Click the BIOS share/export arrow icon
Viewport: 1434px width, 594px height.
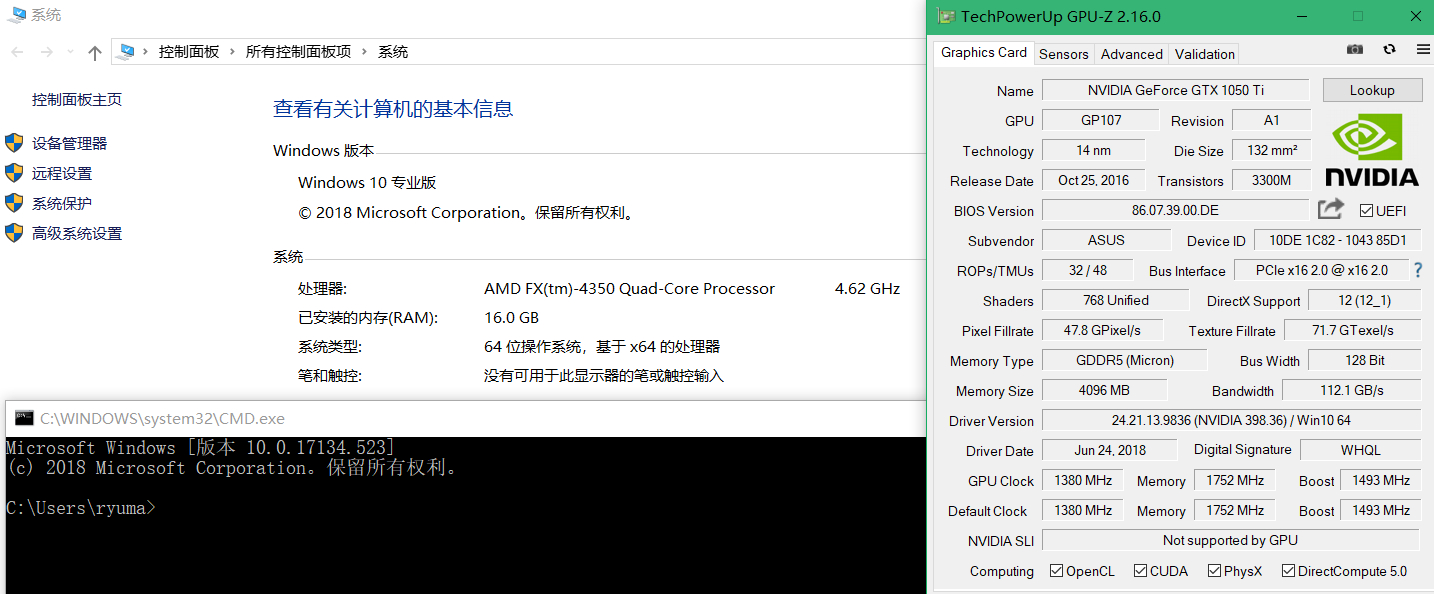(1330, 209)
